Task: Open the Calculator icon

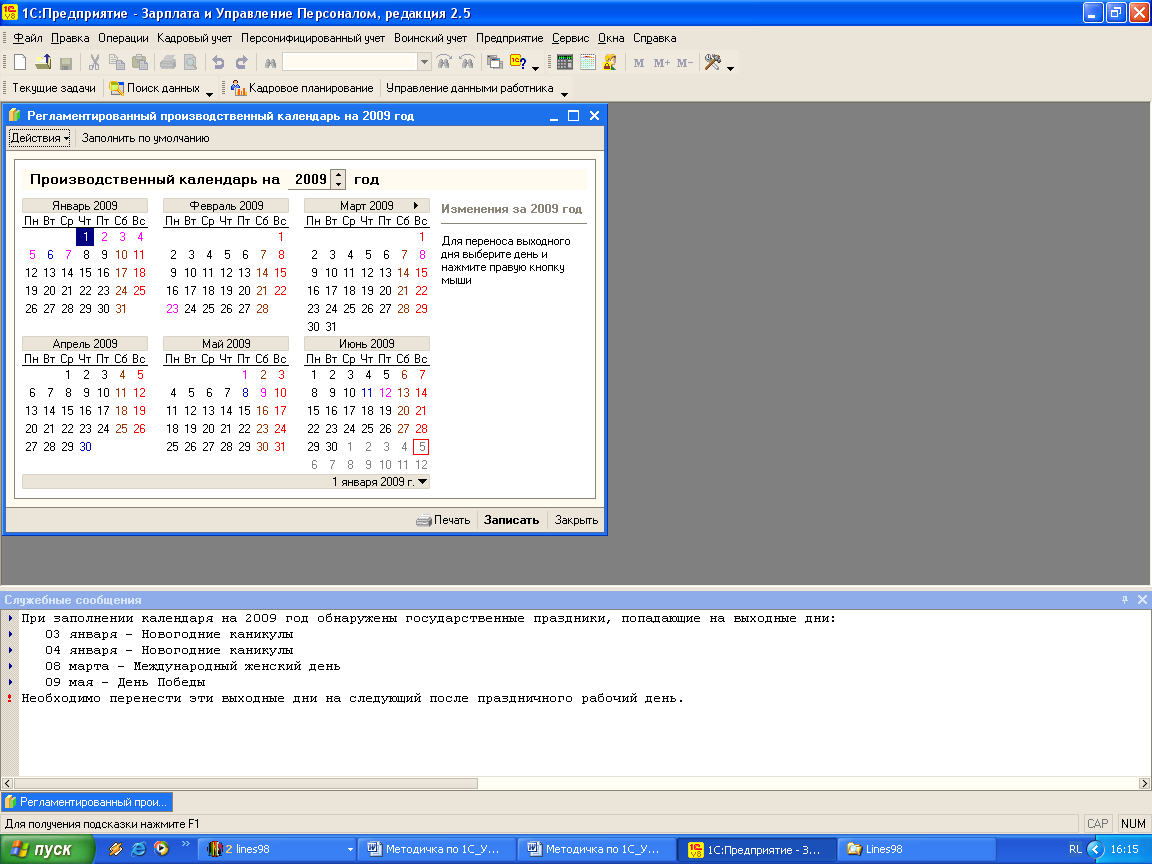Action: [564, 62]
